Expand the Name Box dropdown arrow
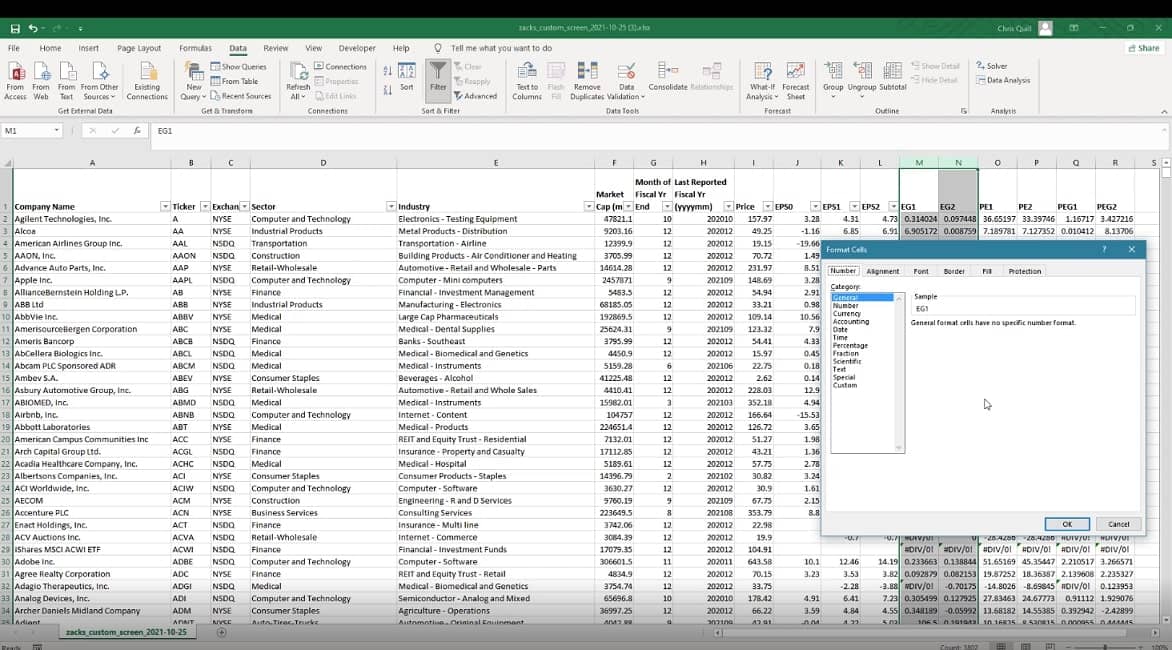 coord(56,131)
